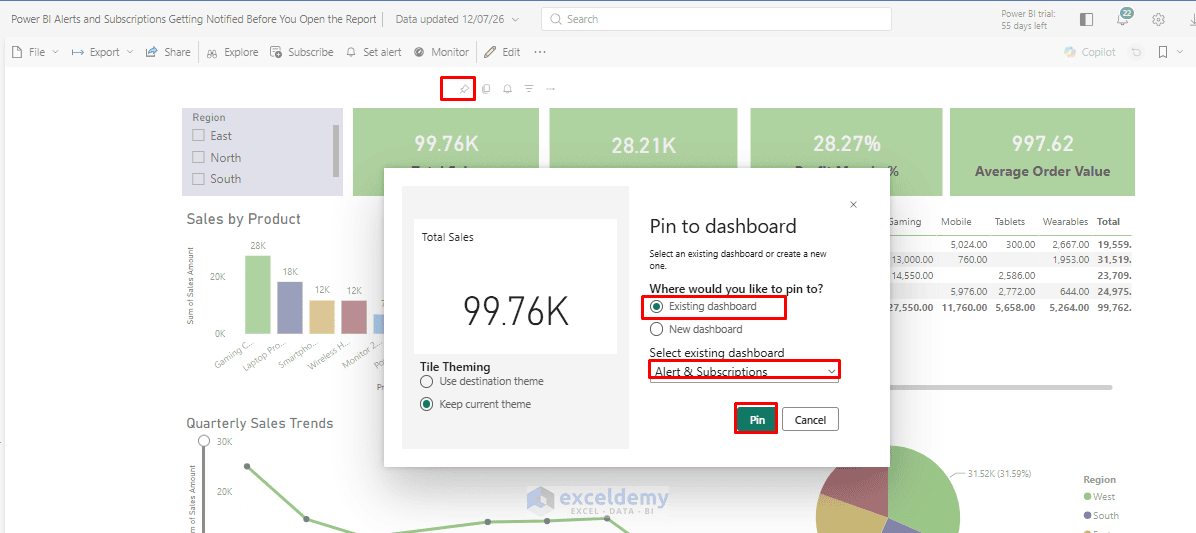The image size is (1196, 533).
Task: Click the bookmark icon in toolbar
Action: tap(1162, 52)
